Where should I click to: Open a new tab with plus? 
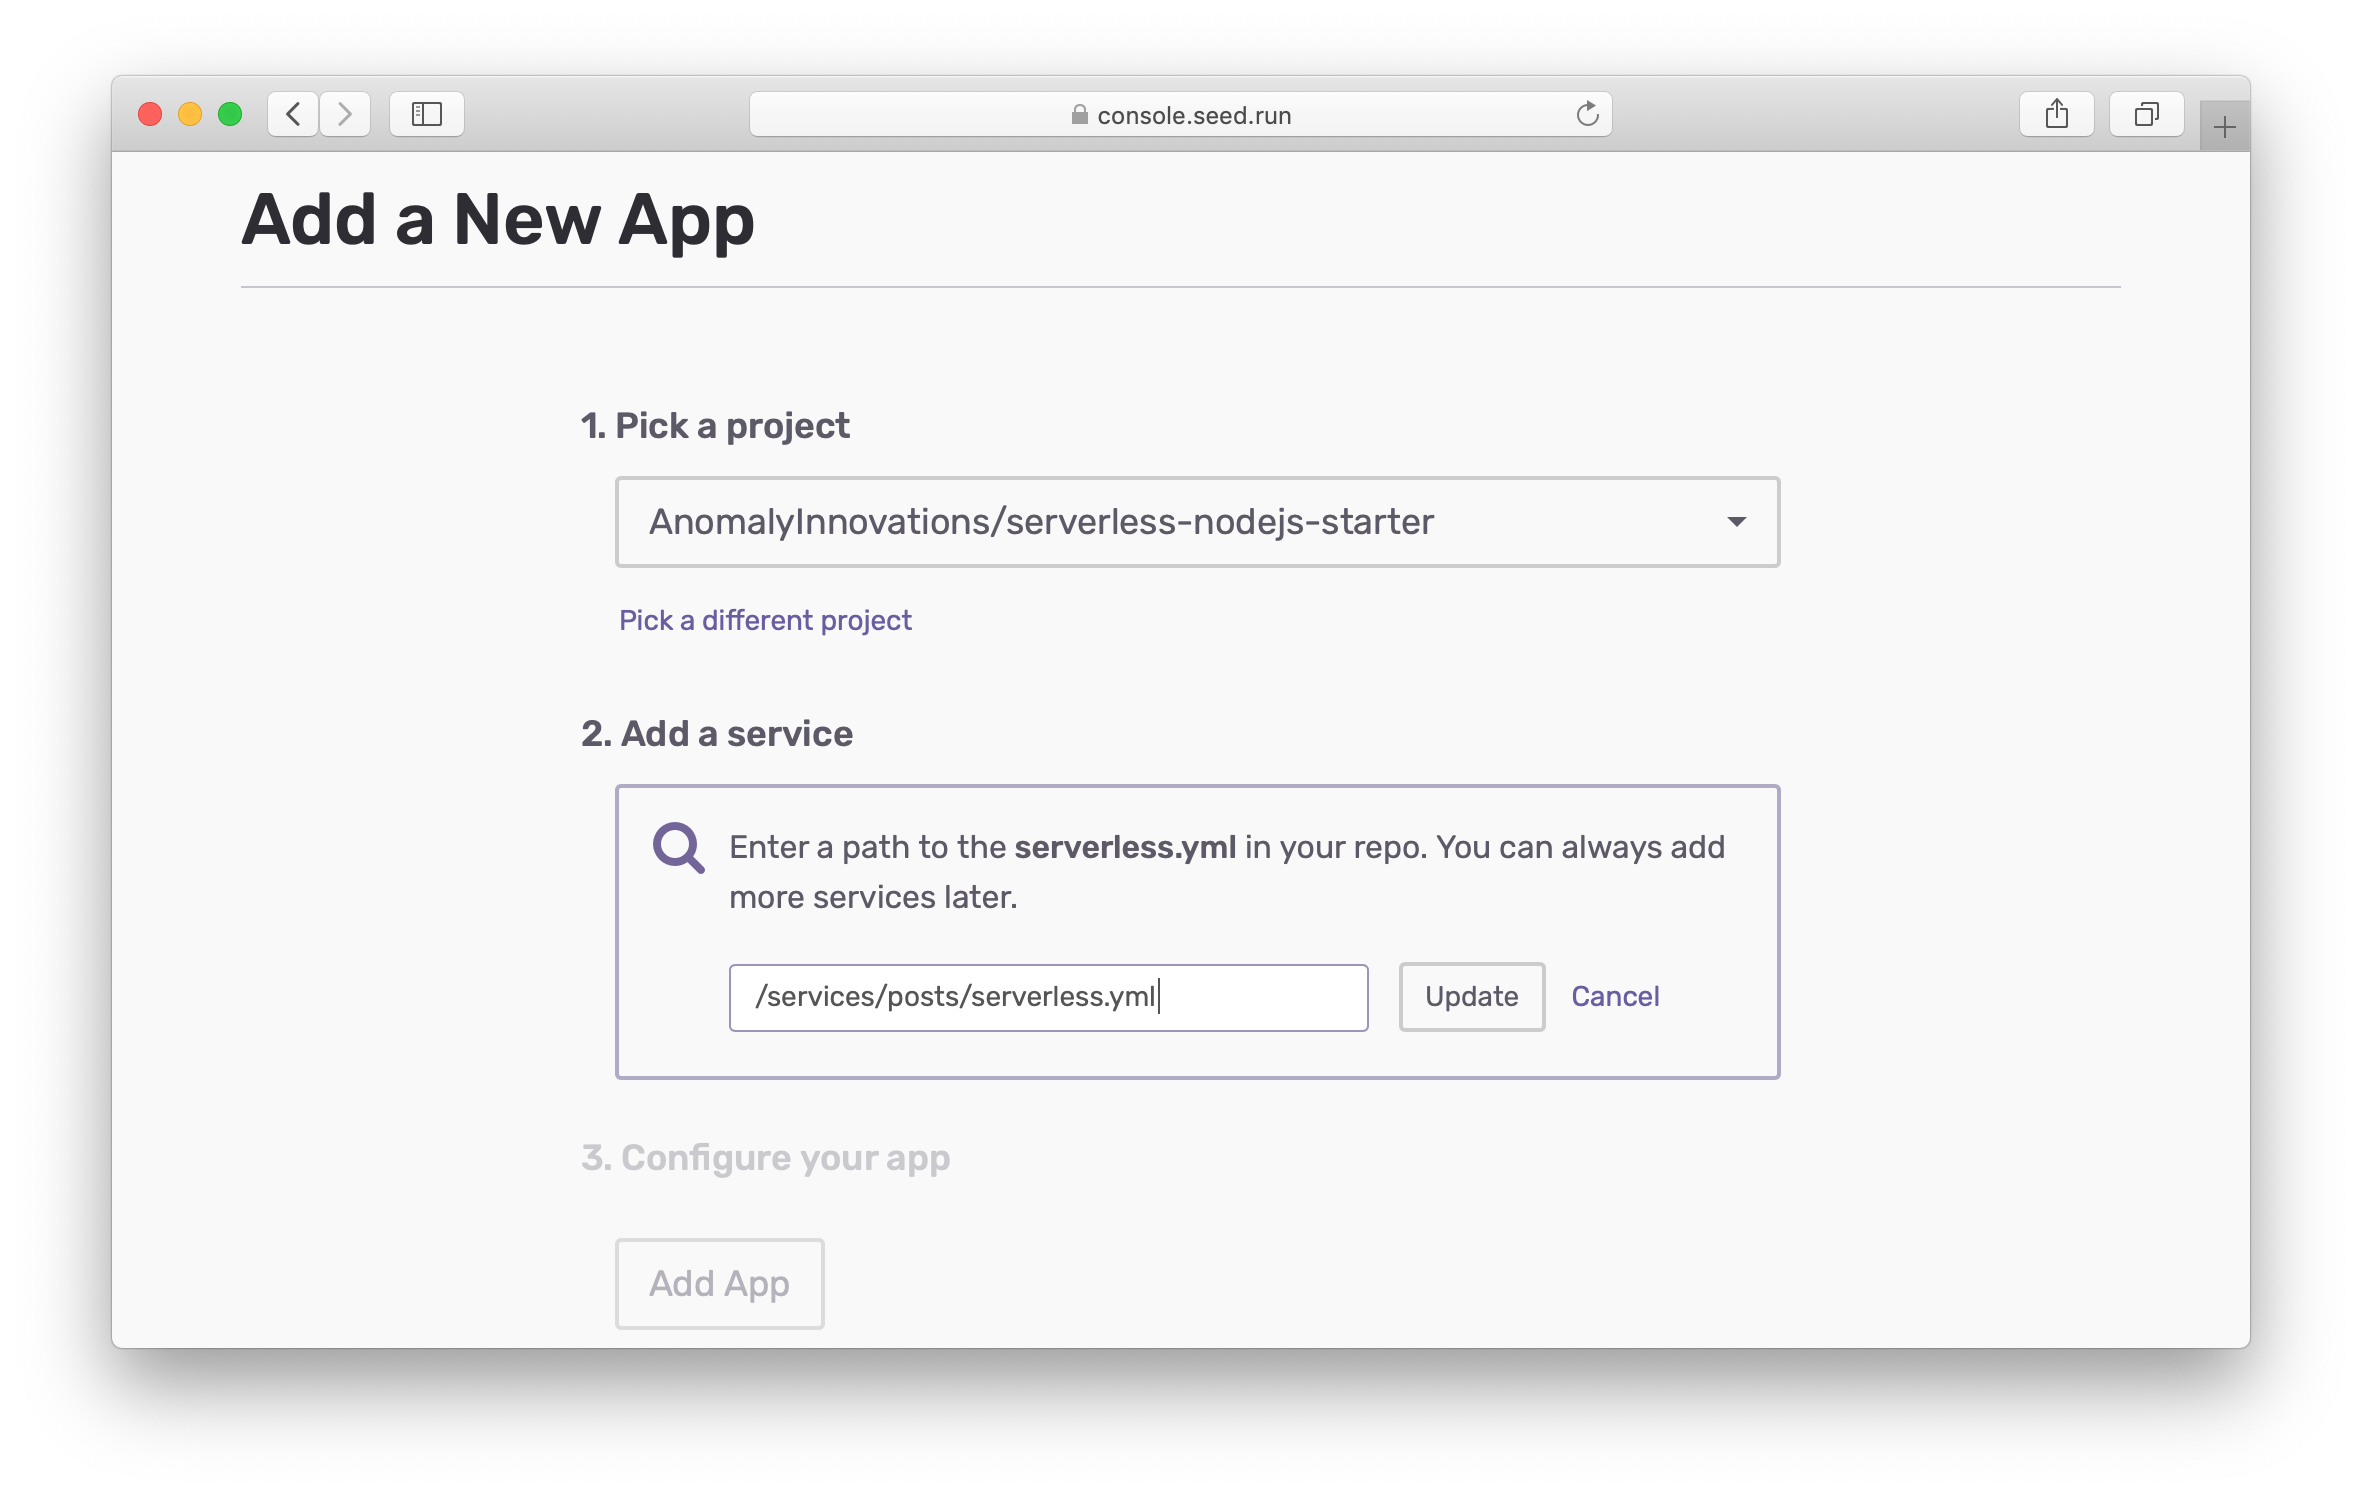coord(2224,127)
